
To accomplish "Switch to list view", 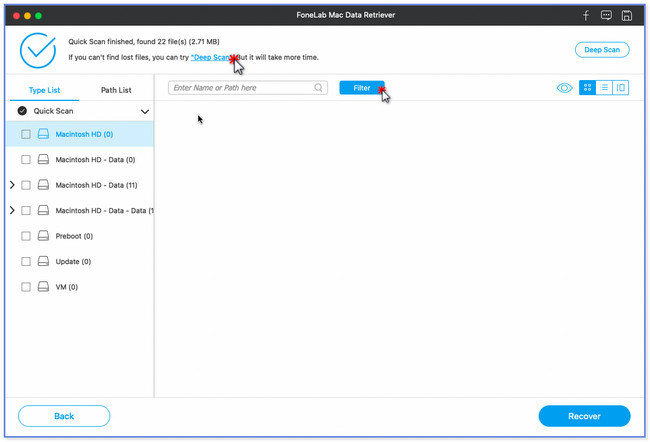I will pyautogui.click(x=604, y=87).
